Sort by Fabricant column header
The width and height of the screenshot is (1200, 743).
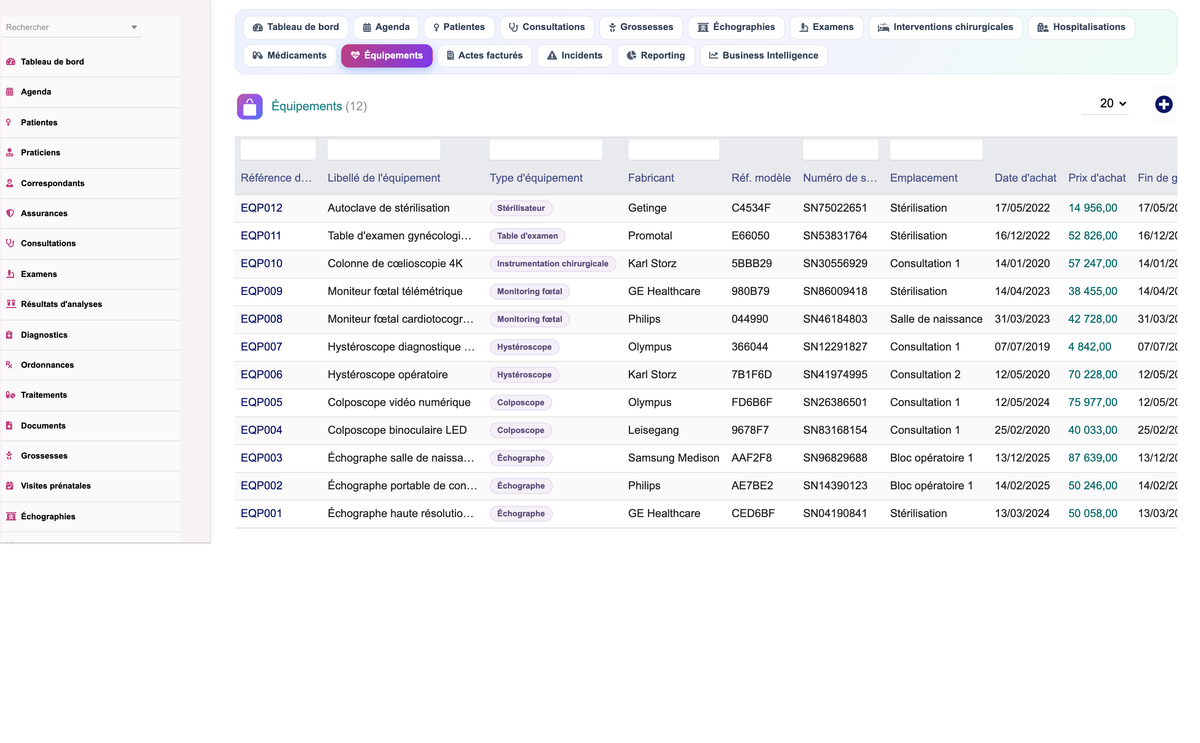pyautogui.click(x=651, y=178)
